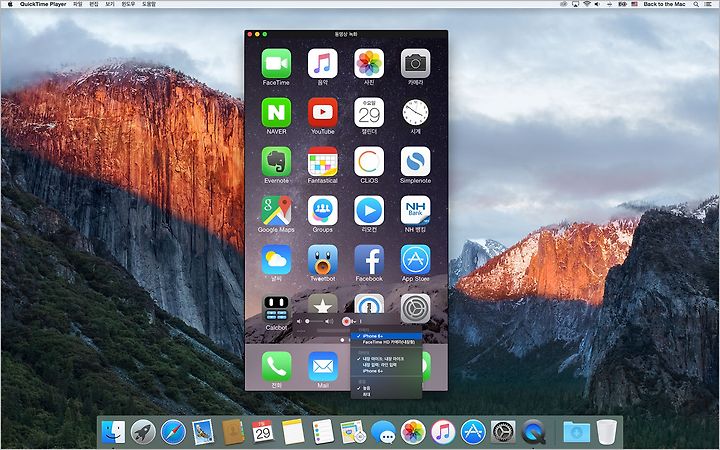Open Spotlight search in the menu bar
The height and width of the screenshot is (450, 720).
[x=696, y=4]
